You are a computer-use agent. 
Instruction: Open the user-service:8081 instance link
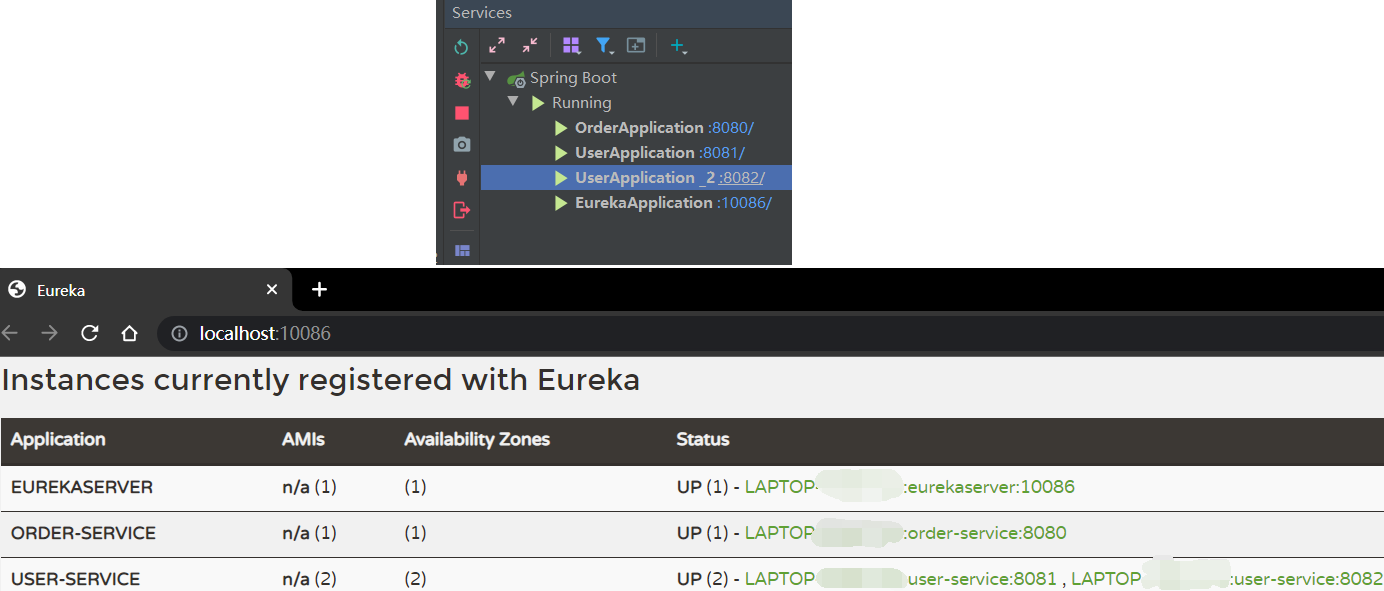pyautogui.click(x=901, y=579)
